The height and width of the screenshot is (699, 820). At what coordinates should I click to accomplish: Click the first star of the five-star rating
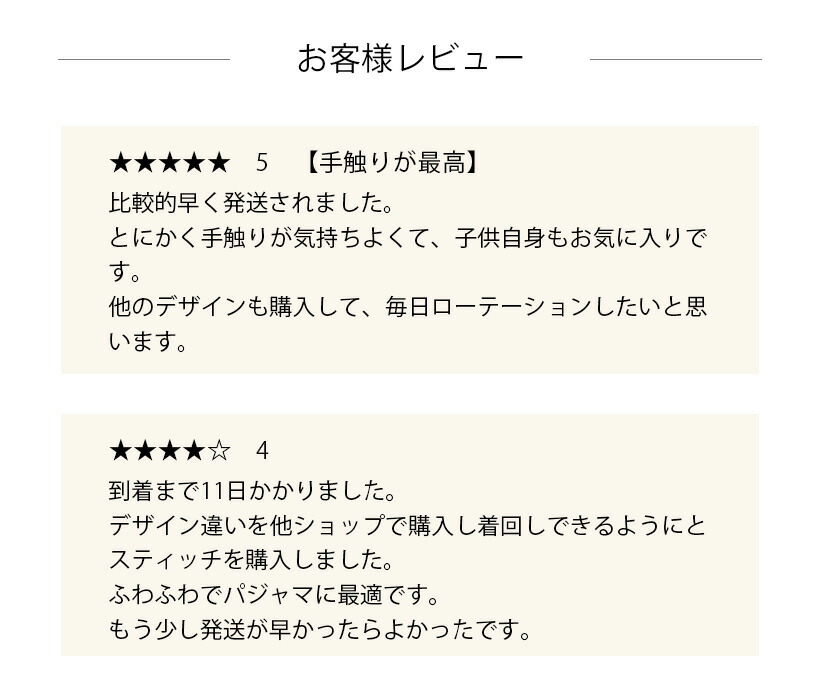(x=121, y=163)
